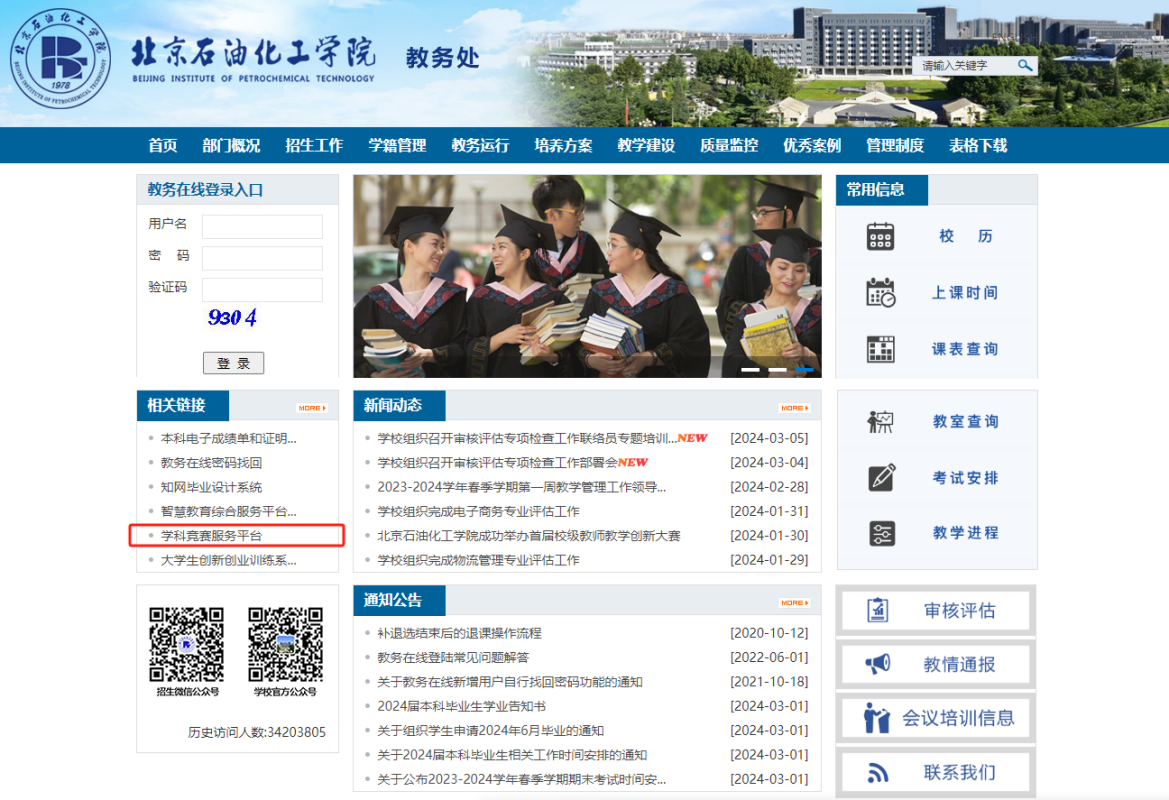The height and width of the screenshot is (800, 1169).
Task: Click the 教室查询 classroom icon
Action: tap(880, 421)
